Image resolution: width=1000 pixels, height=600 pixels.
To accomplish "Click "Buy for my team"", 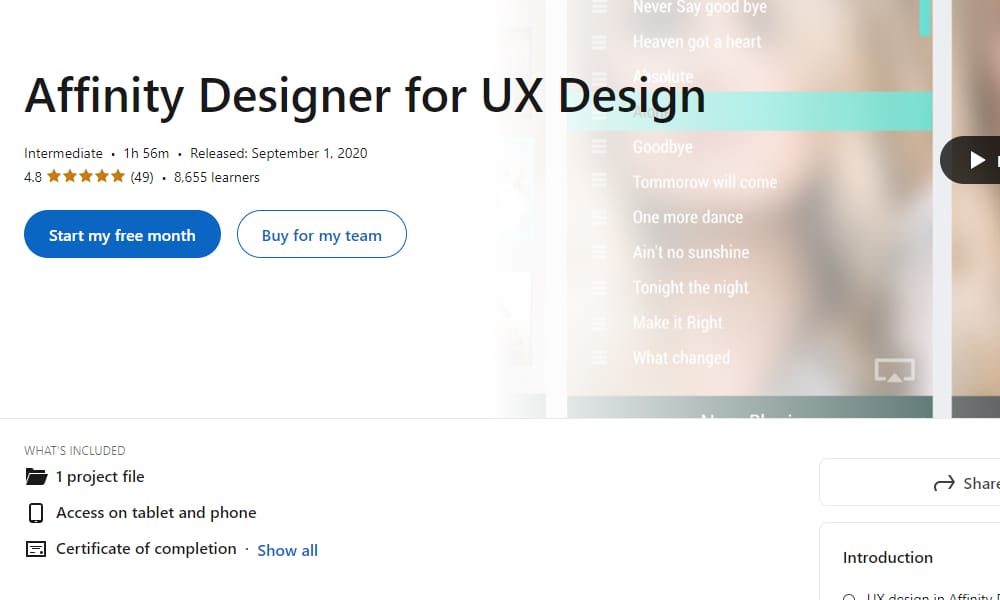I will (x=321, y=234).
